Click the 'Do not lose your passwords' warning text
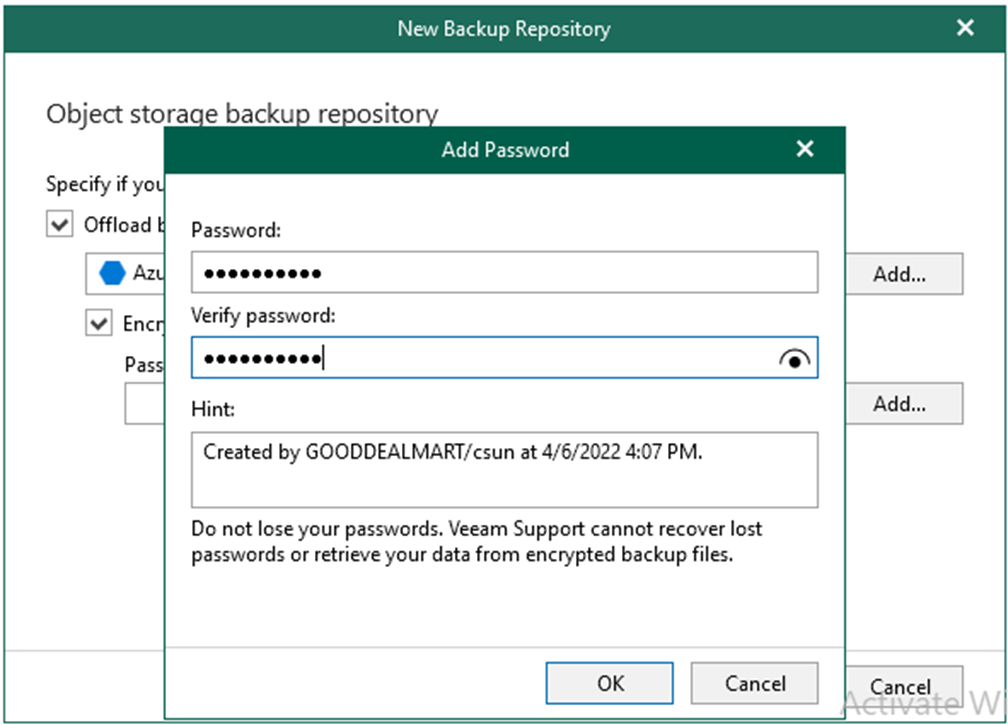The width and height of the screenshot is (1008, 725). (x=476, y=541)
